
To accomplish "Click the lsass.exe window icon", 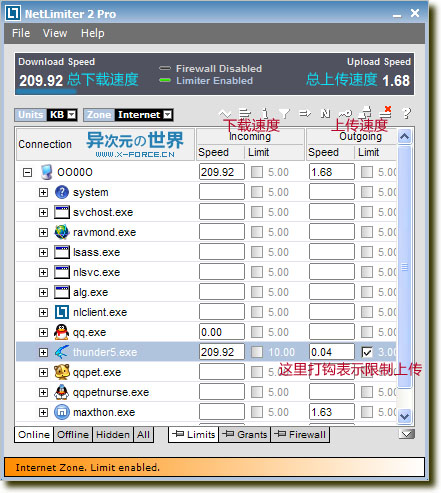I will point(62,252).
